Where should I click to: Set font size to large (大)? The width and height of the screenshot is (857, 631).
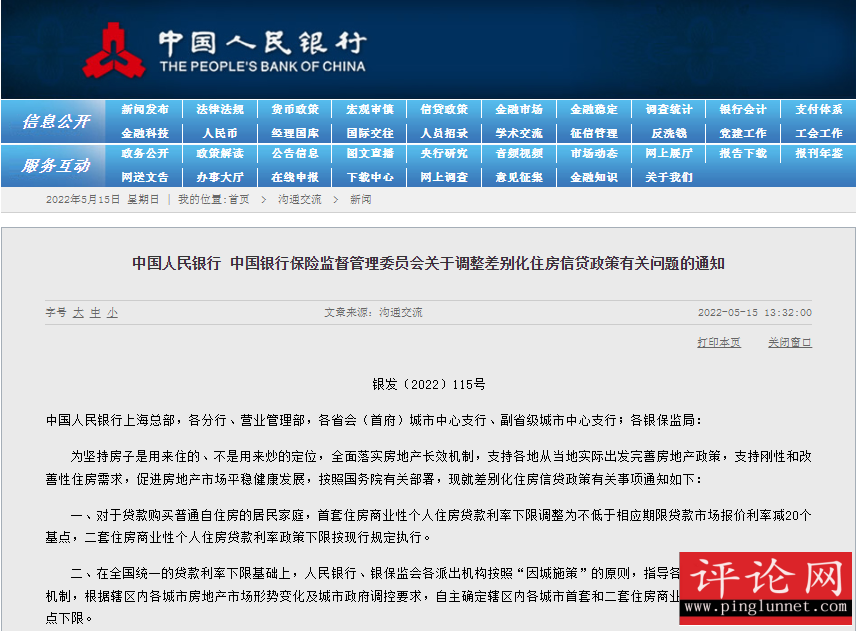[x=78, y=312]
